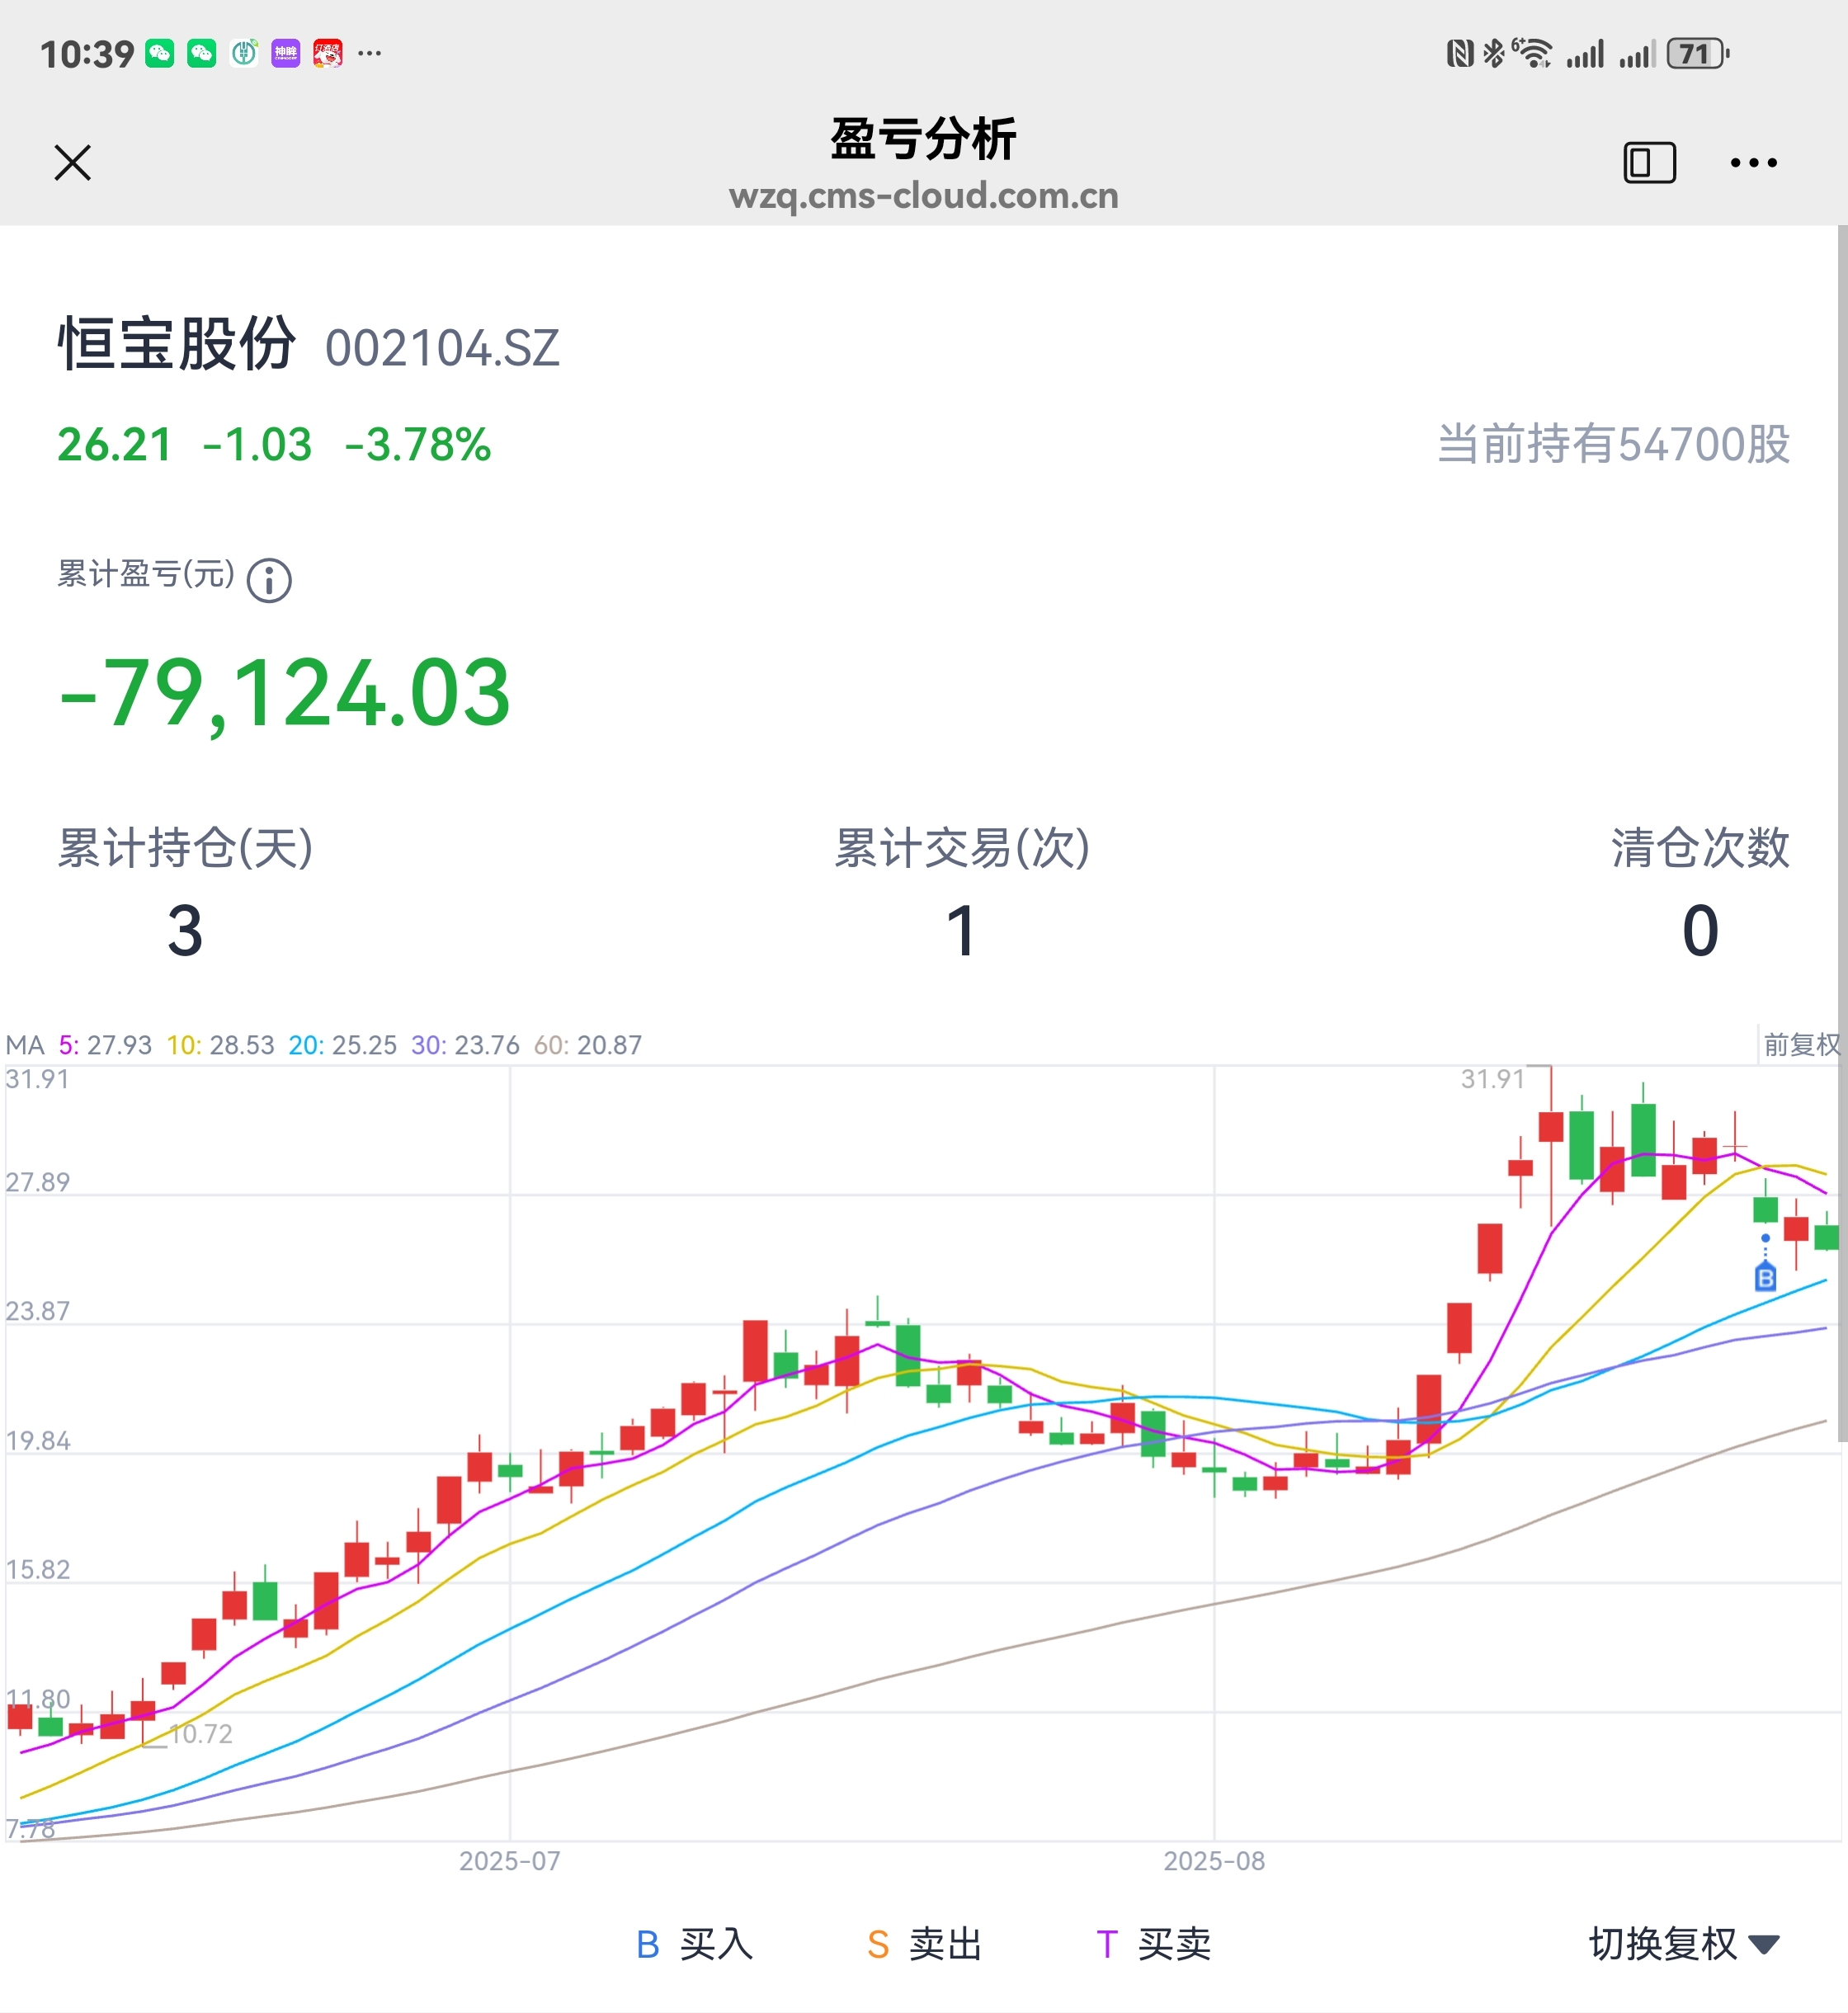The height and width of the screenshot is (2013, 1848).
Task: Tap the 31.91 high price annotation on chart
Action: point(1492,1079)
